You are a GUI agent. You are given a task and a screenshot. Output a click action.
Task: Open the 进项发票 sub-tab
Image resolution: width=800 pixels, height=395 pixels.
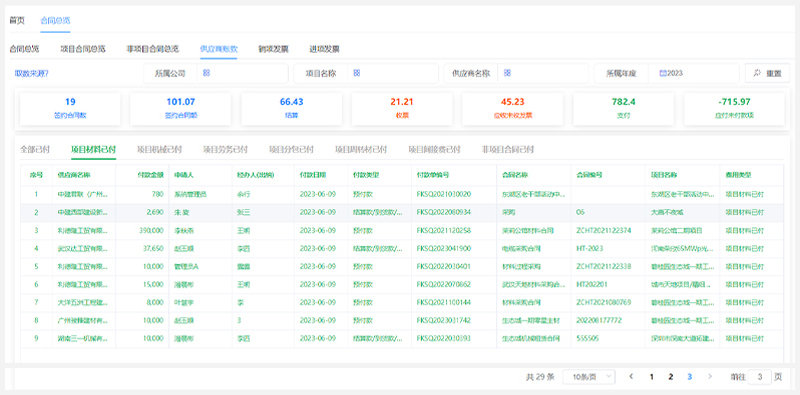(324, 49)
